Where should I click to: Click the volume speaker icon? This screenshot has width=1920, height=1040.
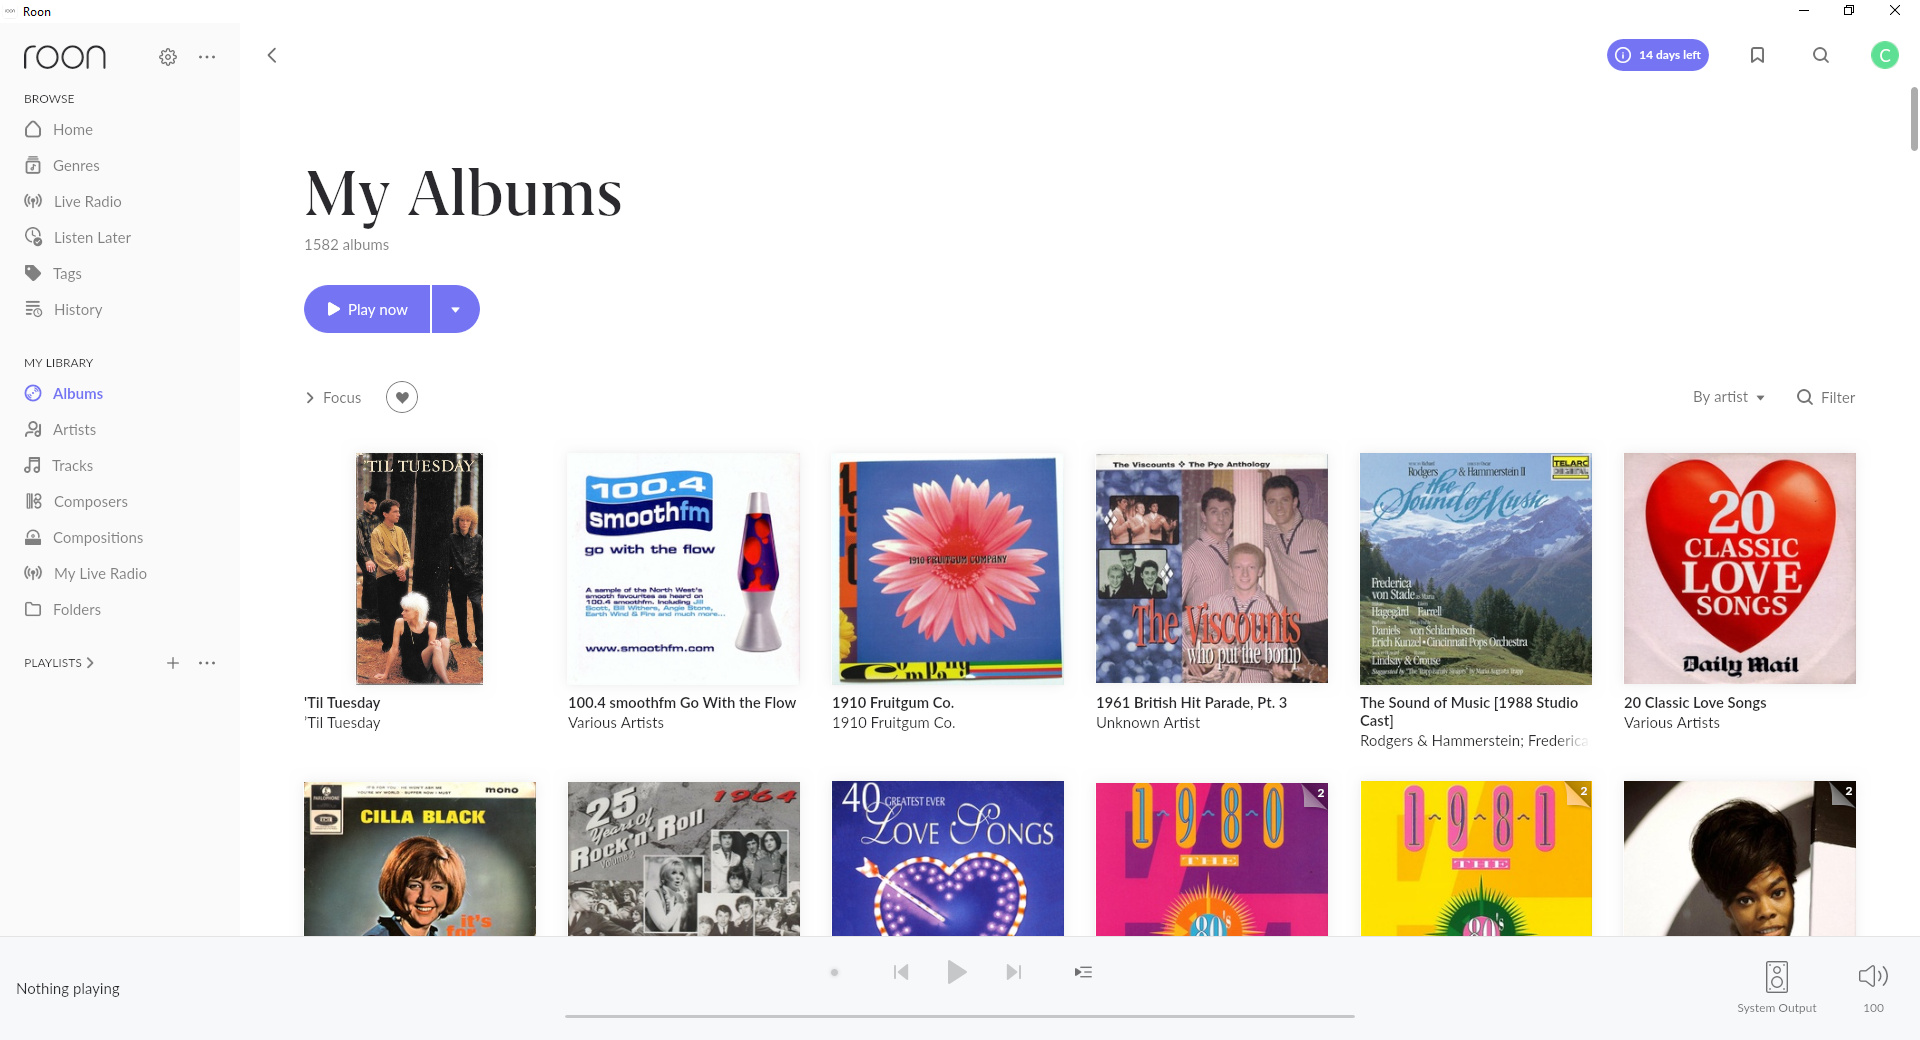coord(1873,976)
